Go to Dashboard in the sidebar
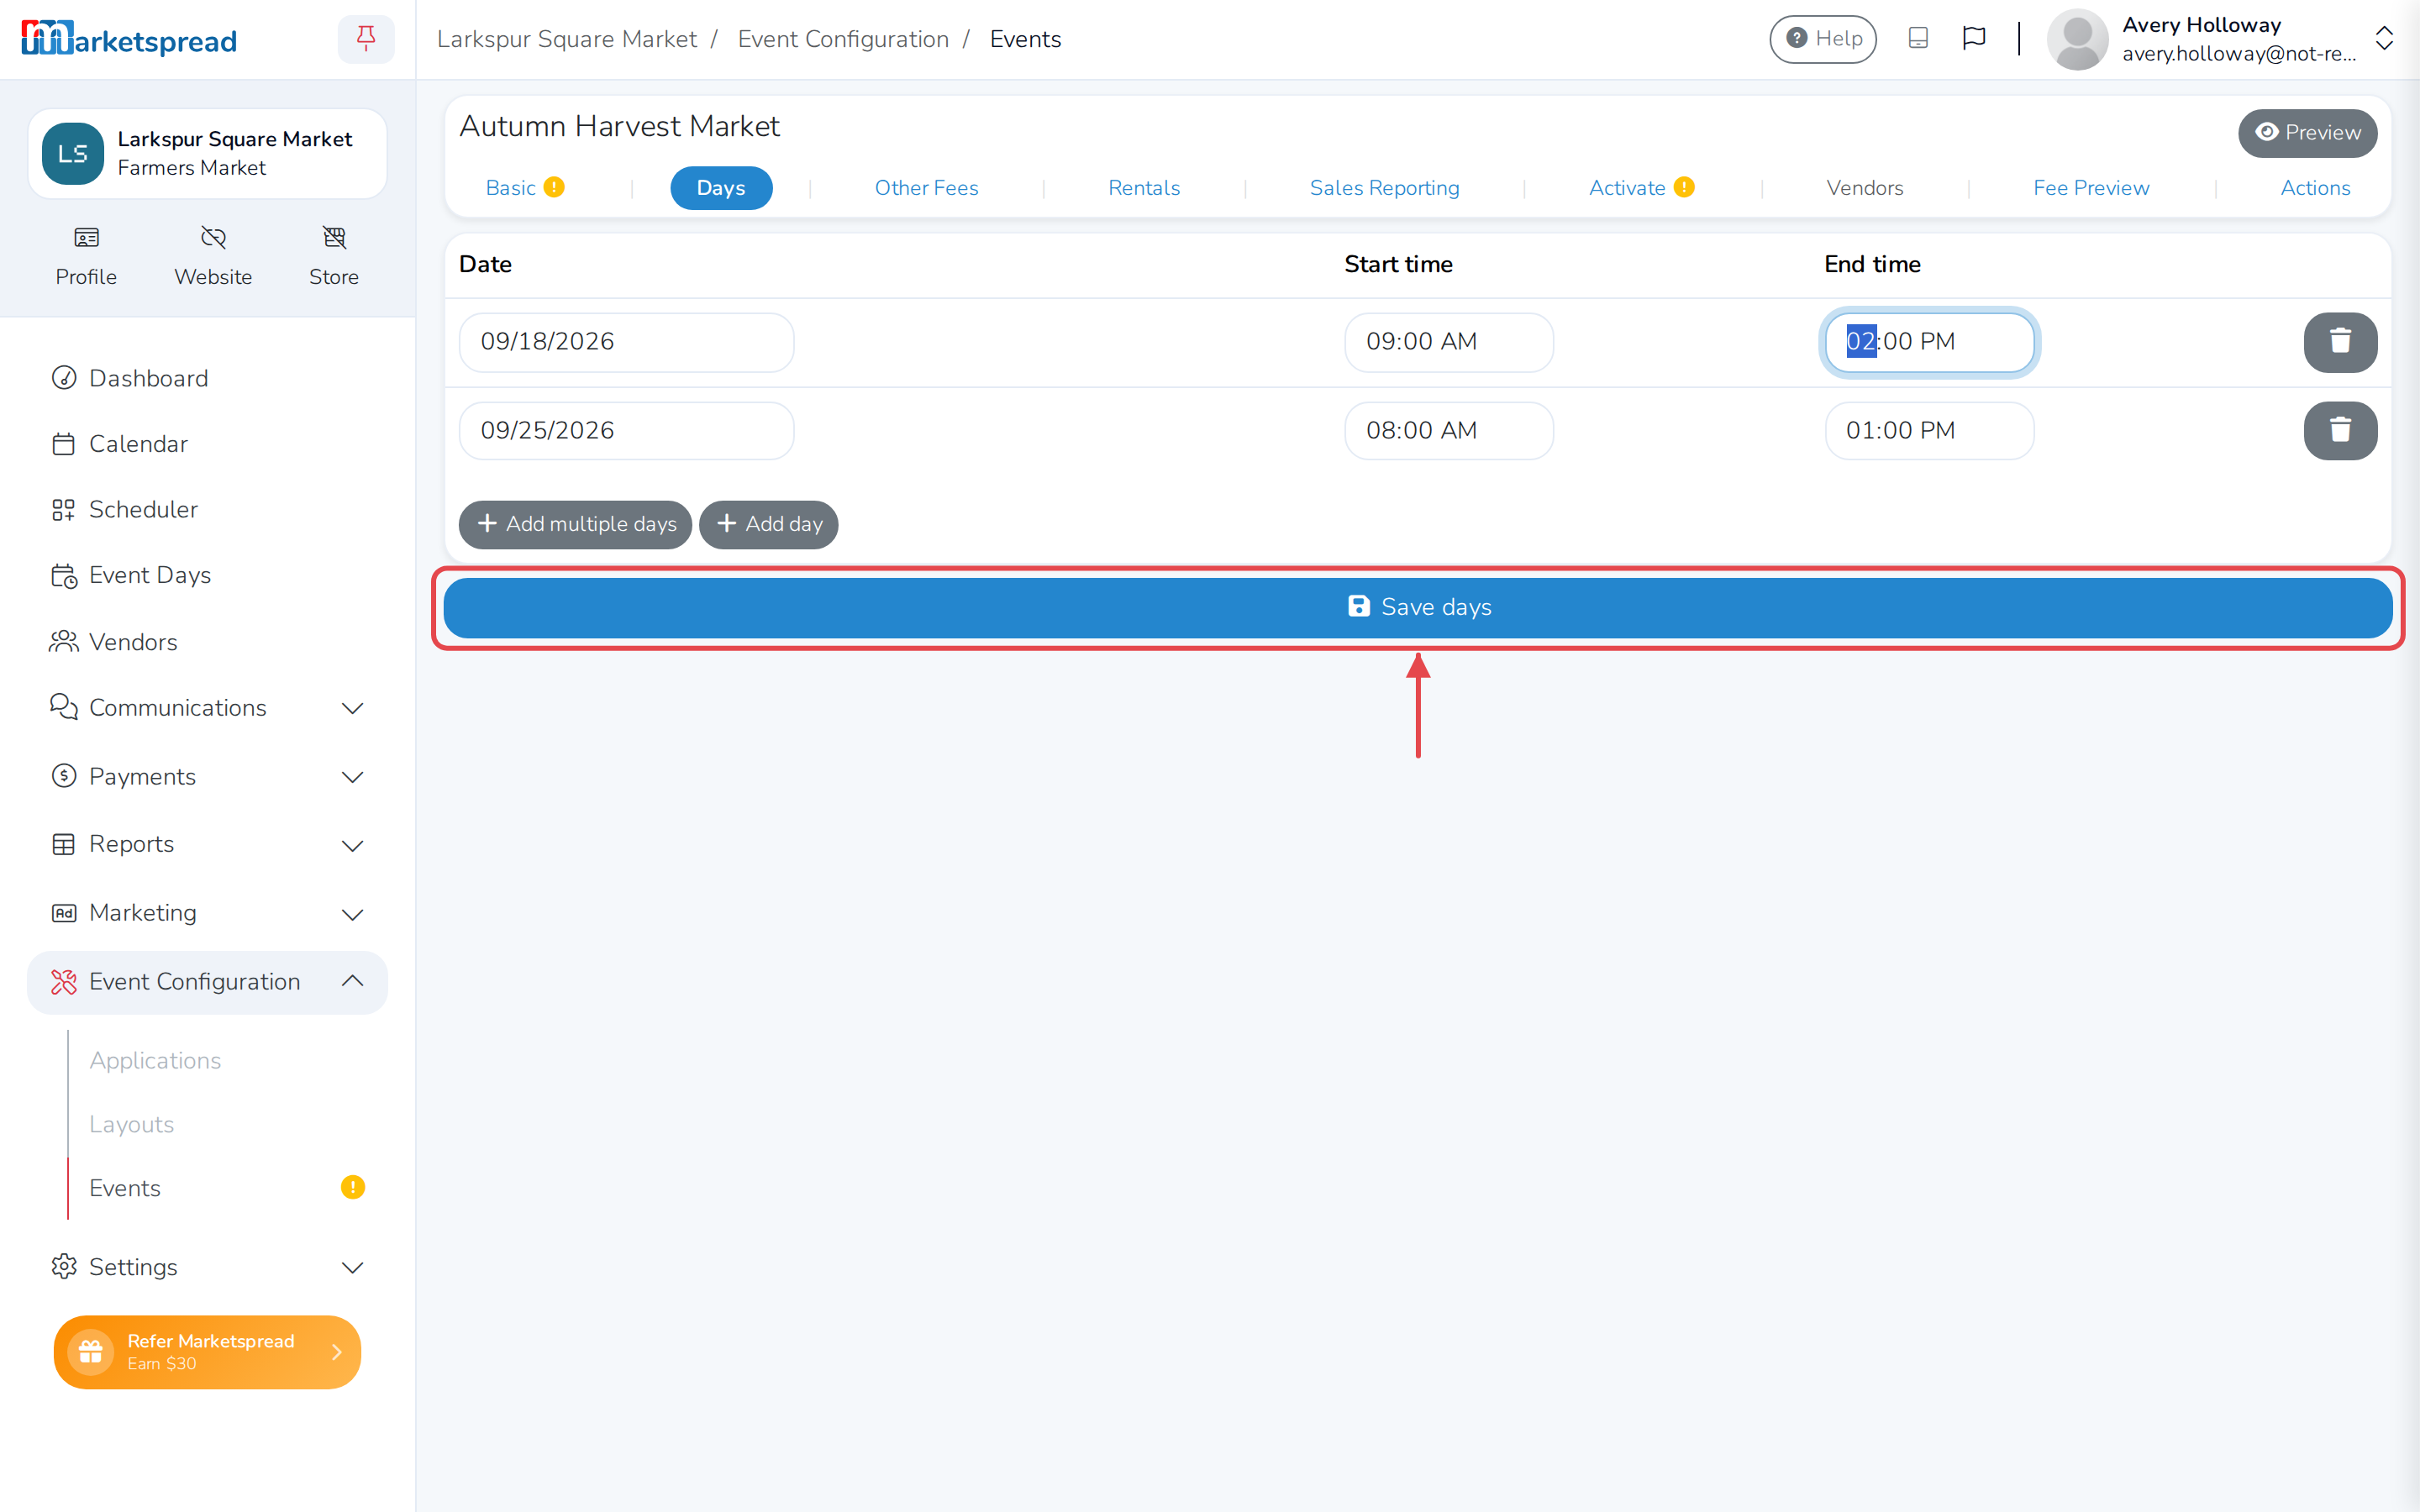Image resolution: width=2420 pixels, height=1512 pixels. (x=207, y=378)
